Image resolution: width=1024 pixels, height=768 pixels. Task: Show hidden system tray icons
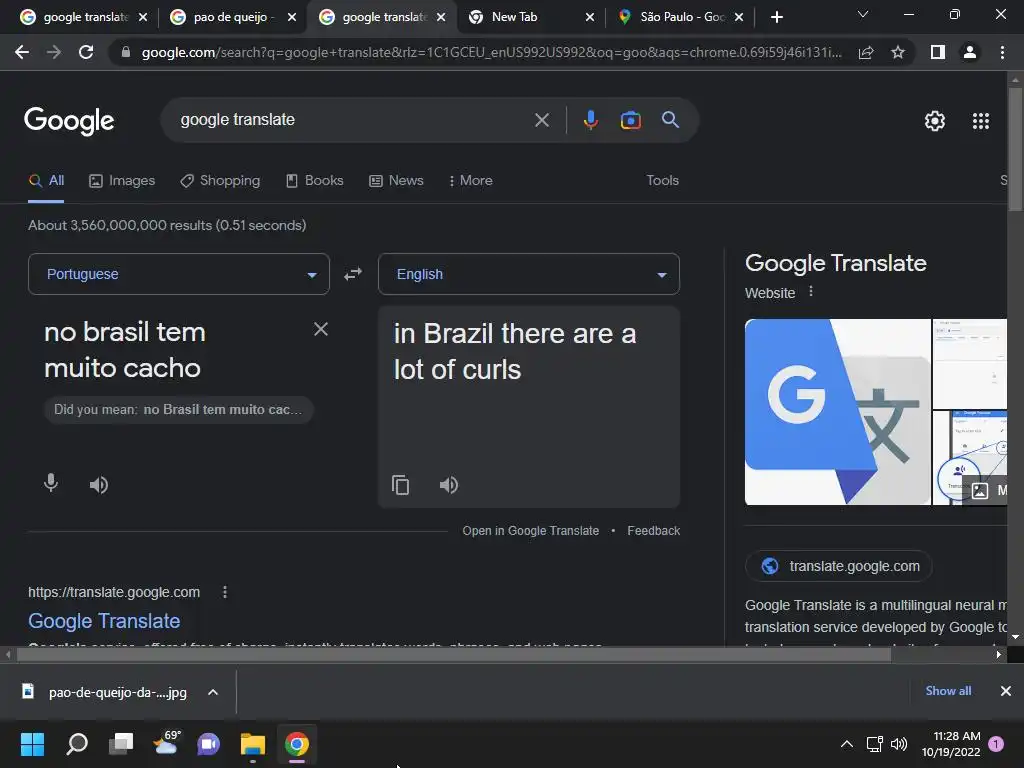(846, 744)
